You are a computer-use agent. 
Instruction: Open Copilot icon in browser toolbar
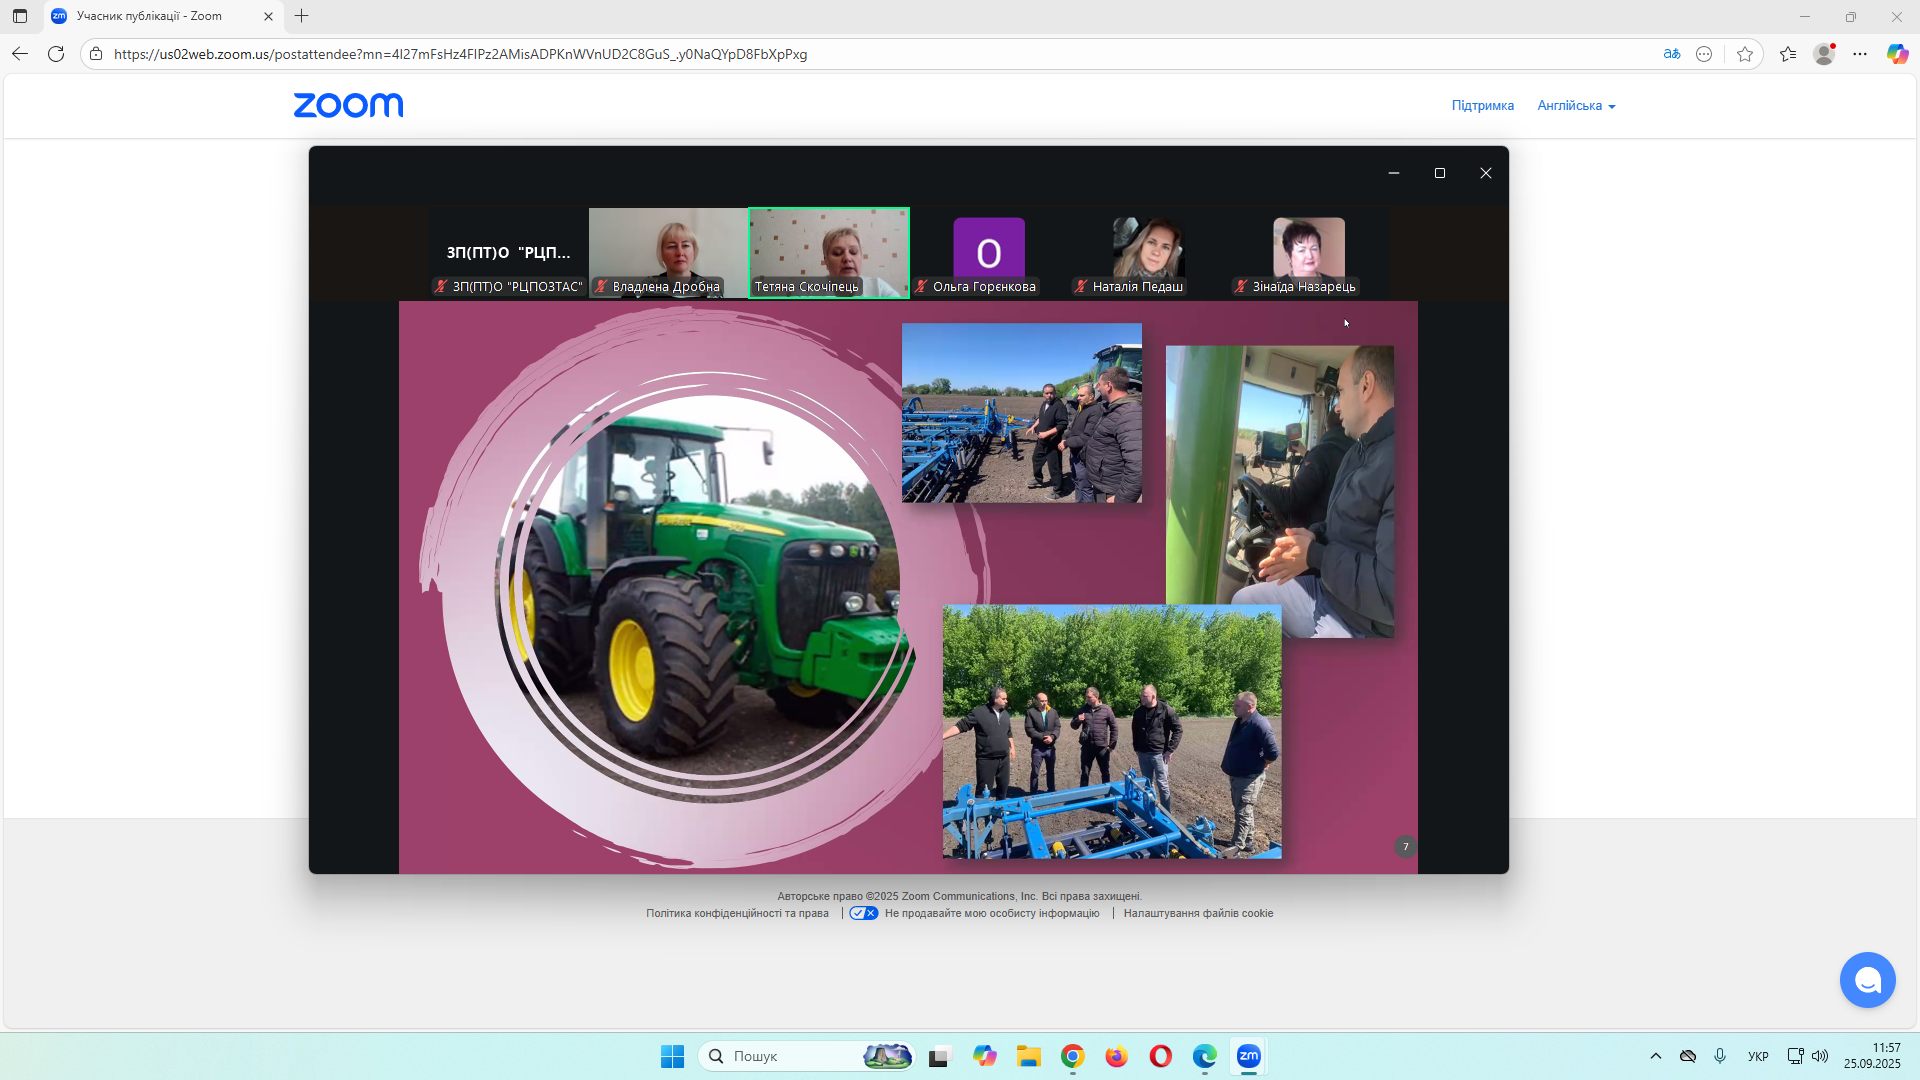[x=1897, y=54]
